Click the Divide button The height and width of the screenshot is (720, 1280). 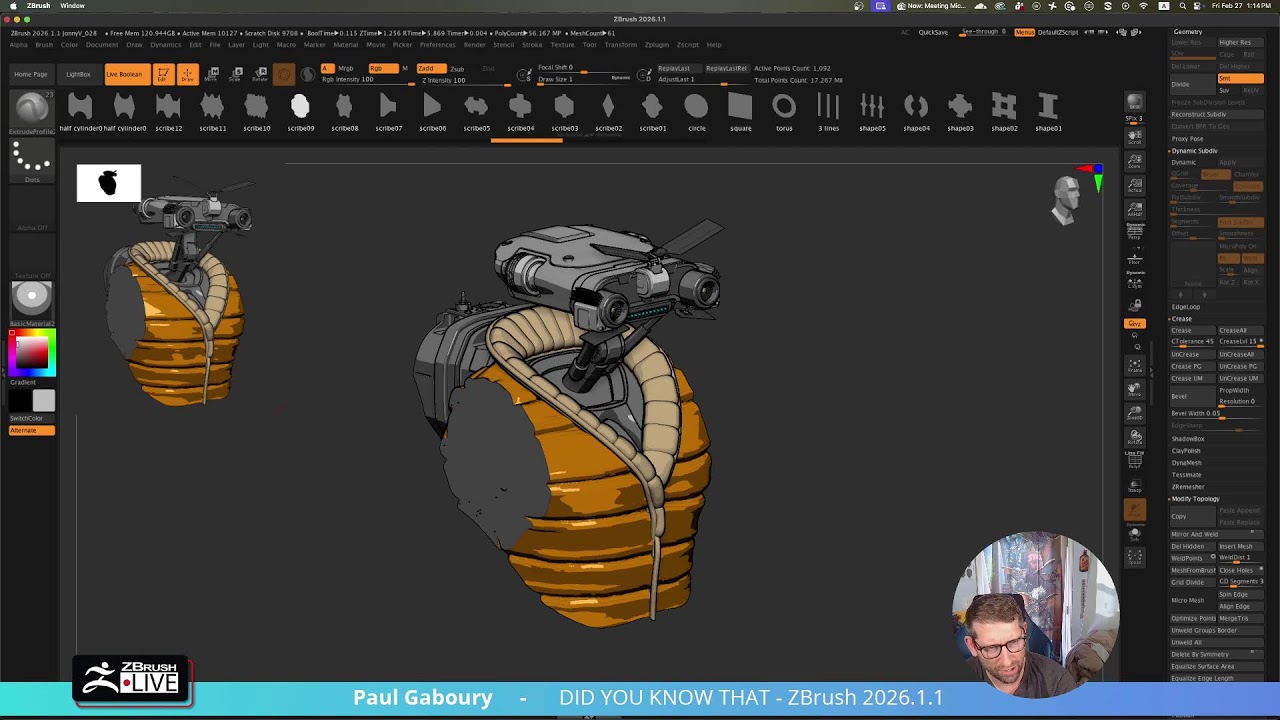(1192, 84)
